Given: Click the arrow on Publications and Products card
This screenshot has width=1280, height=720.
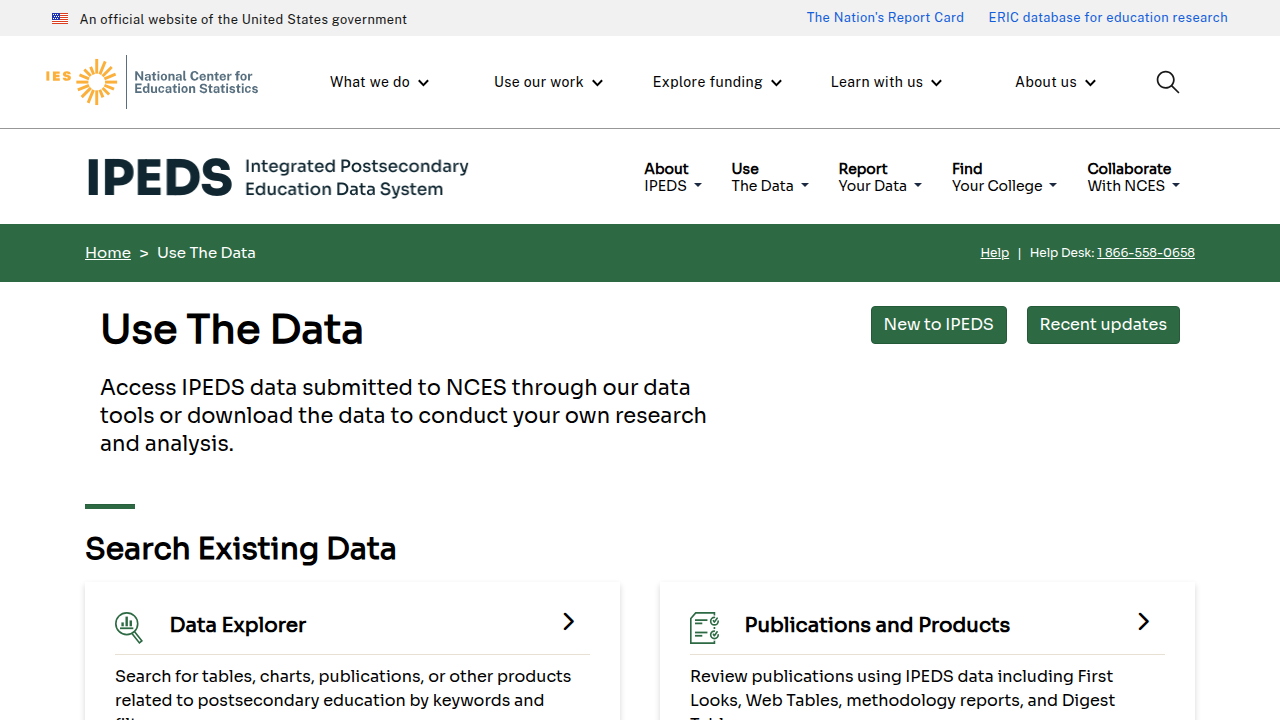Looking at the screenshot, I should coord(1143,622).
